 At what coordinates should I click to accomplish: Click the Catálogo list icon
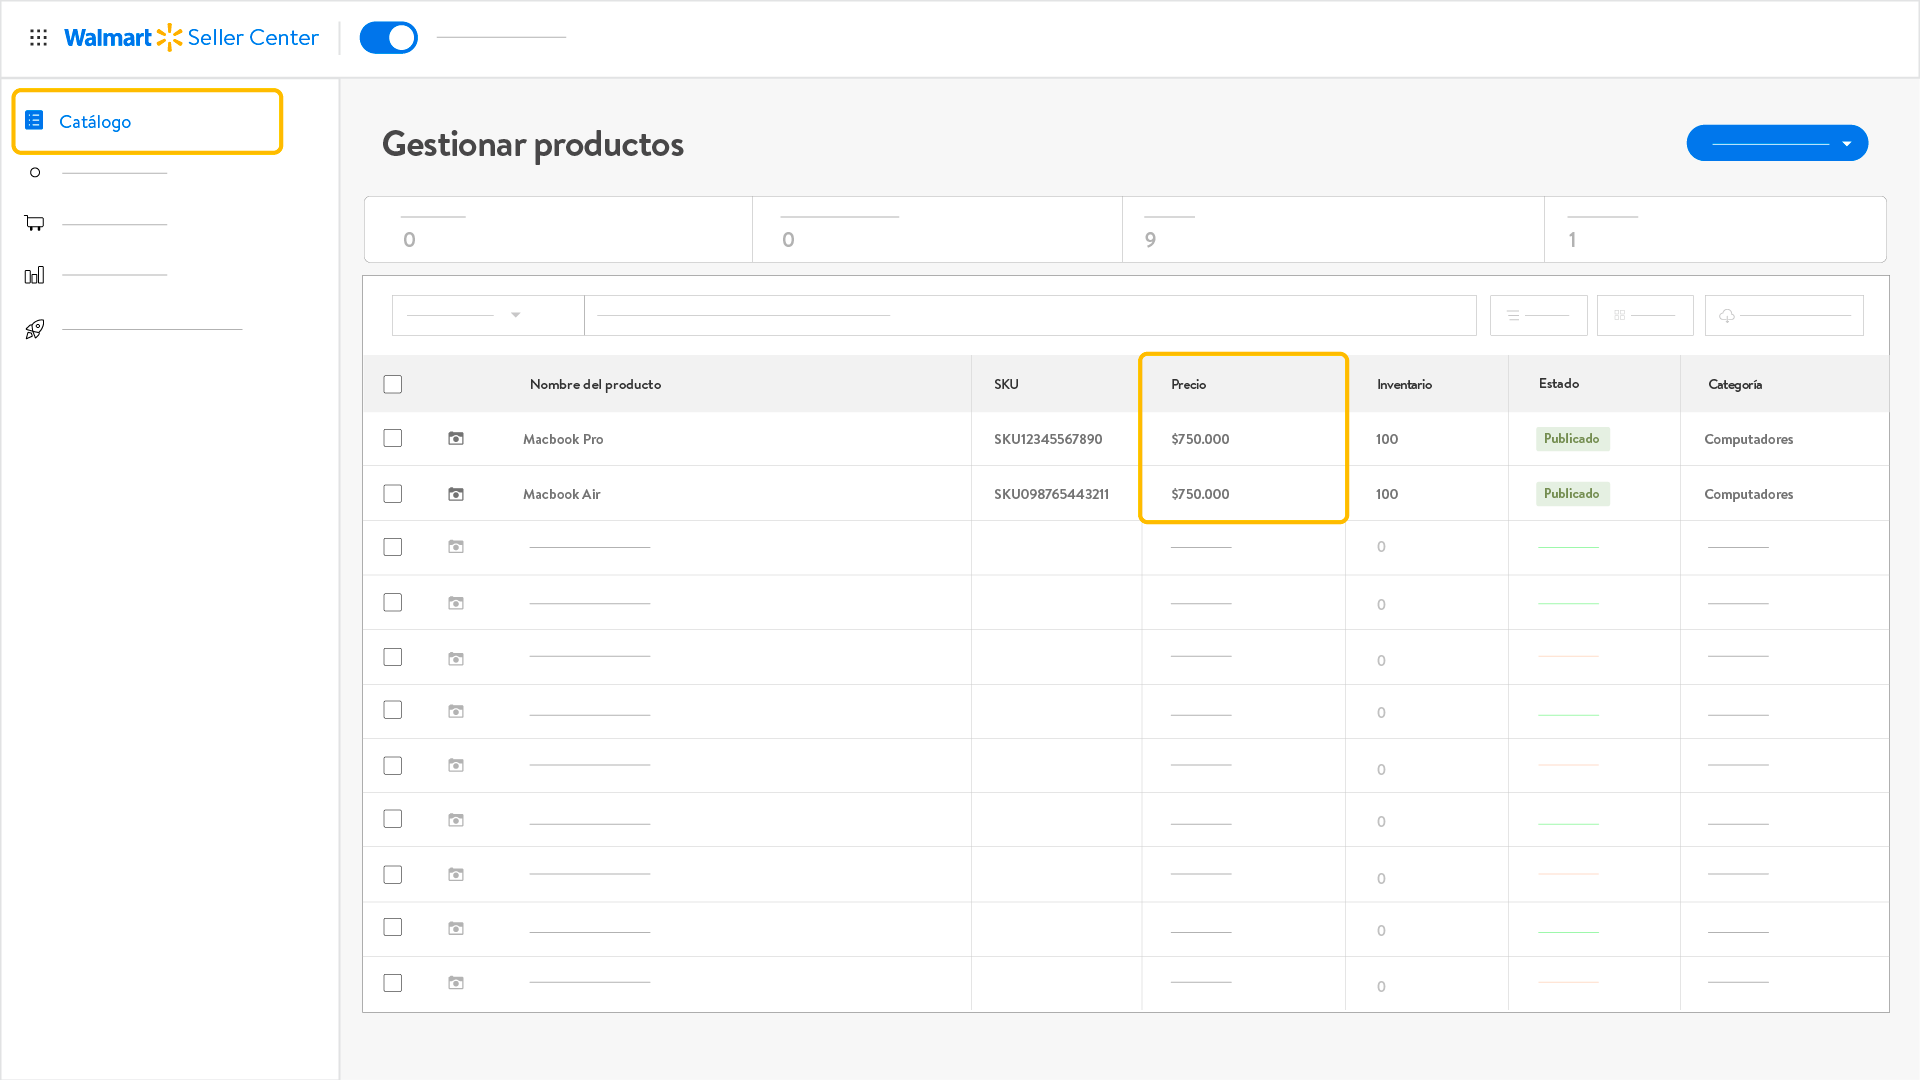[x=34, y=120]
